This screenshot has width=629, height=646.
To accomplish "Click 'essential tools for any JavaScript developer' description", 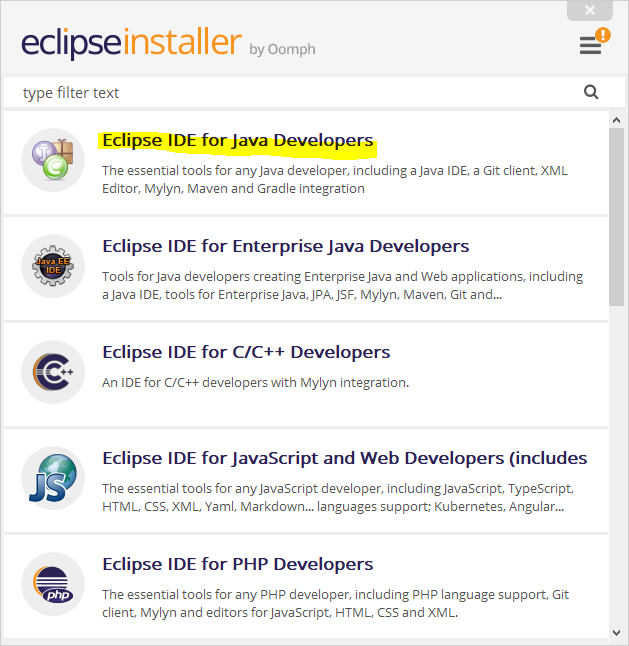I will pos(338,497).
